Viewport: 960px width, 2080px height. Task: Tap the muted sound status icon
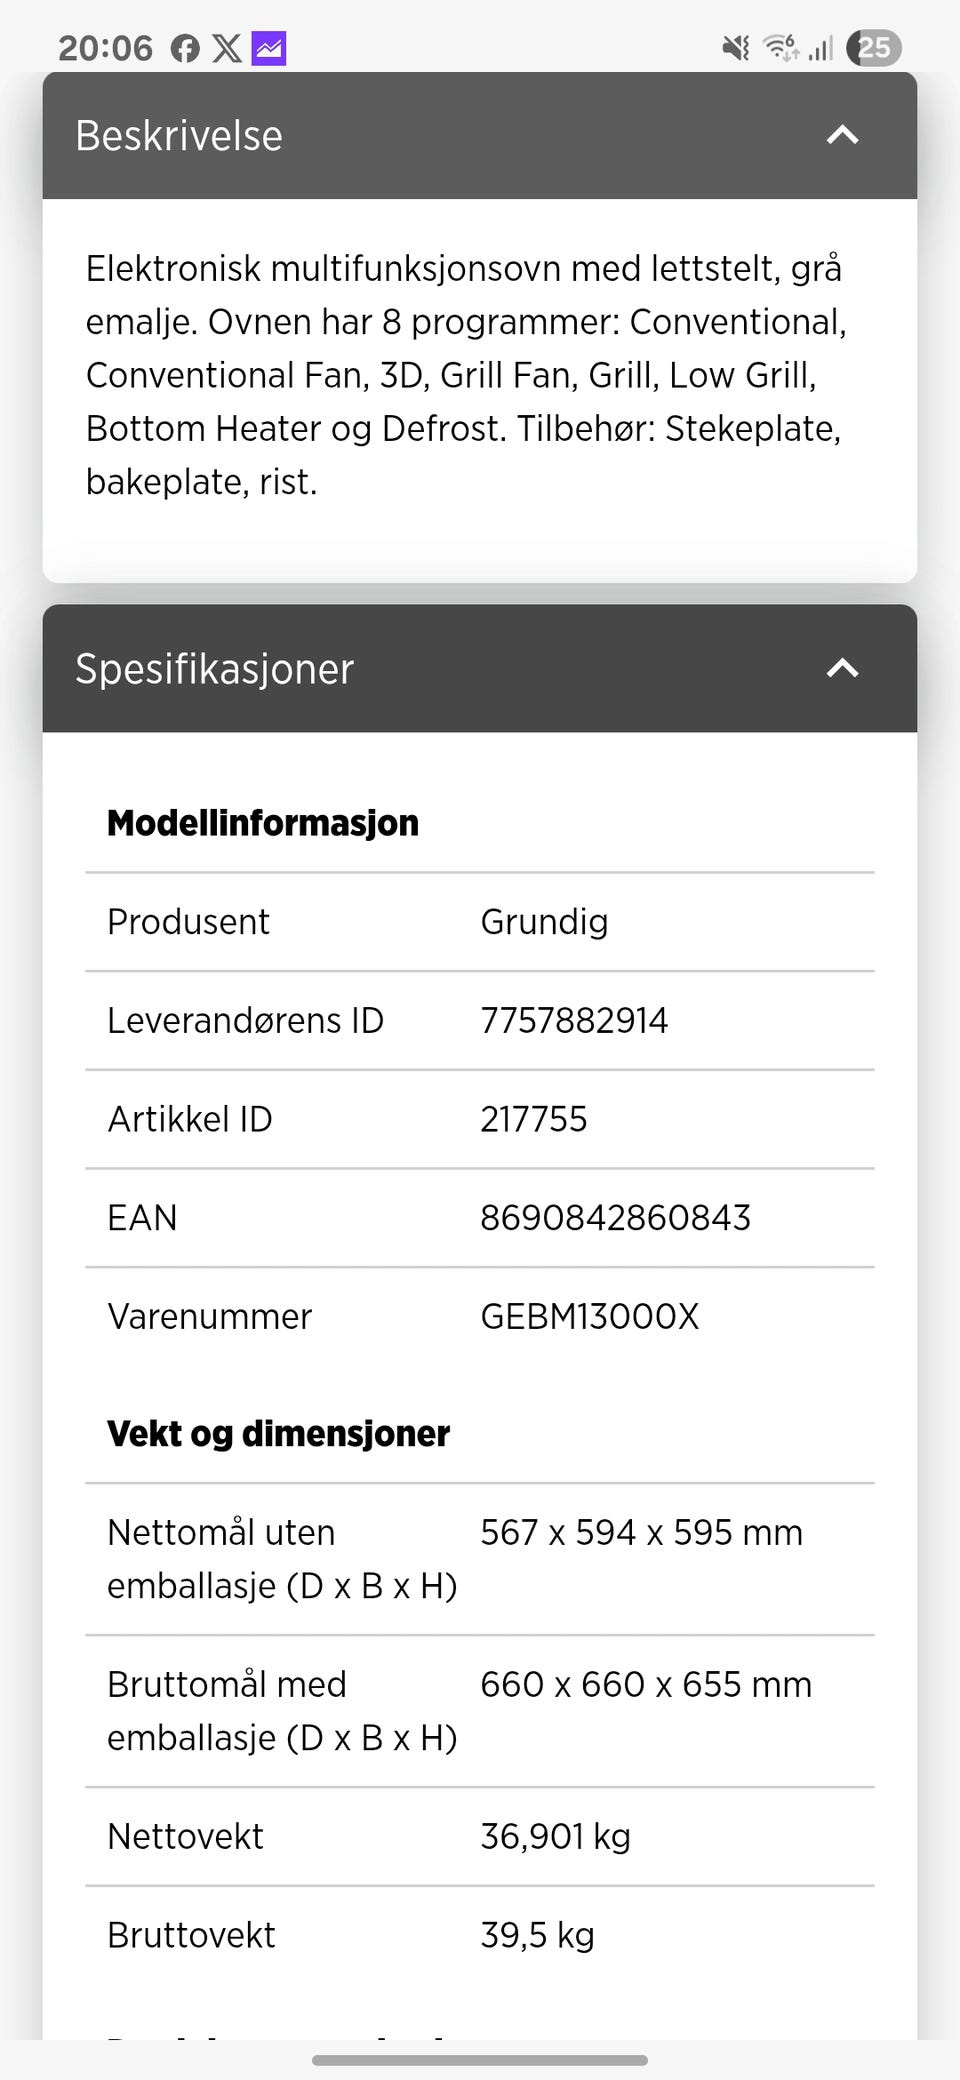(x=736, y=48)
